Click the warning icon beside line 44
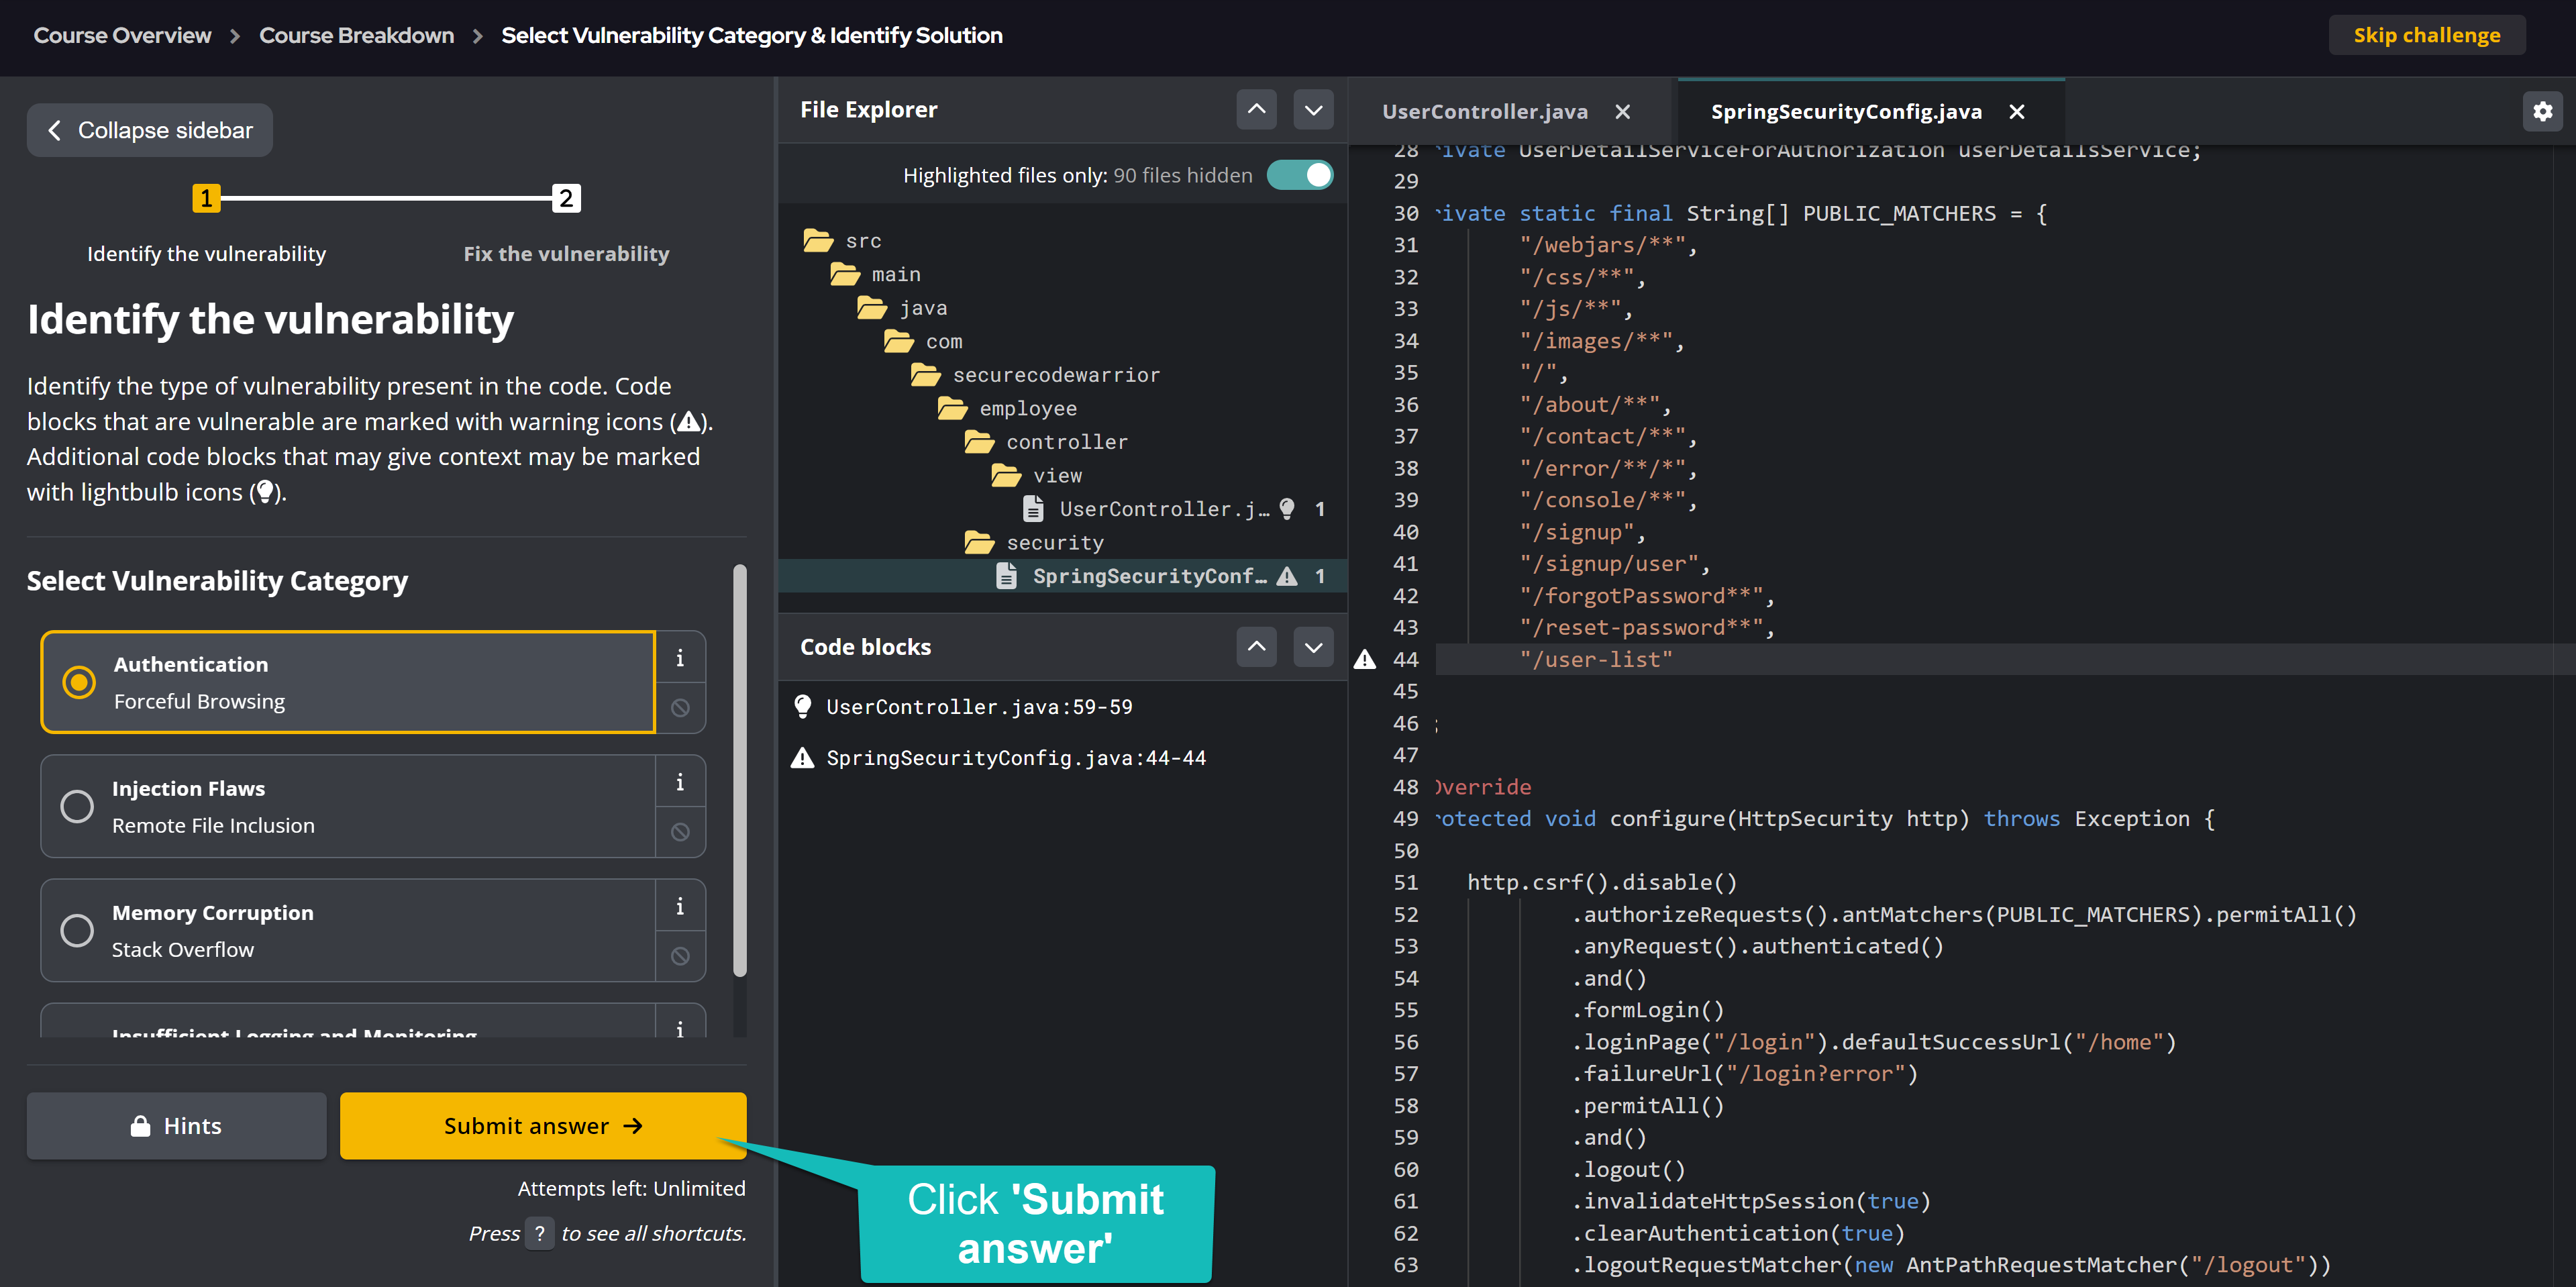Screen dimensions: 2576x1287 tap(1364, 659)
